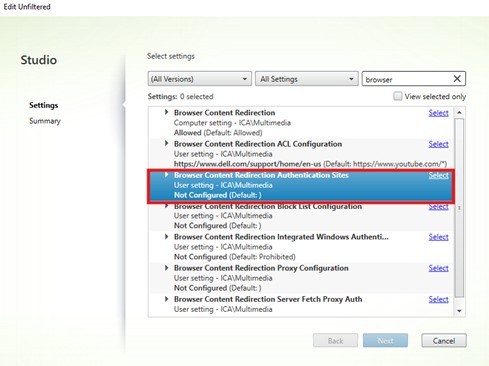Click the scrollbar up arrow
Viewport: 489px width, 366px height.
459,112
